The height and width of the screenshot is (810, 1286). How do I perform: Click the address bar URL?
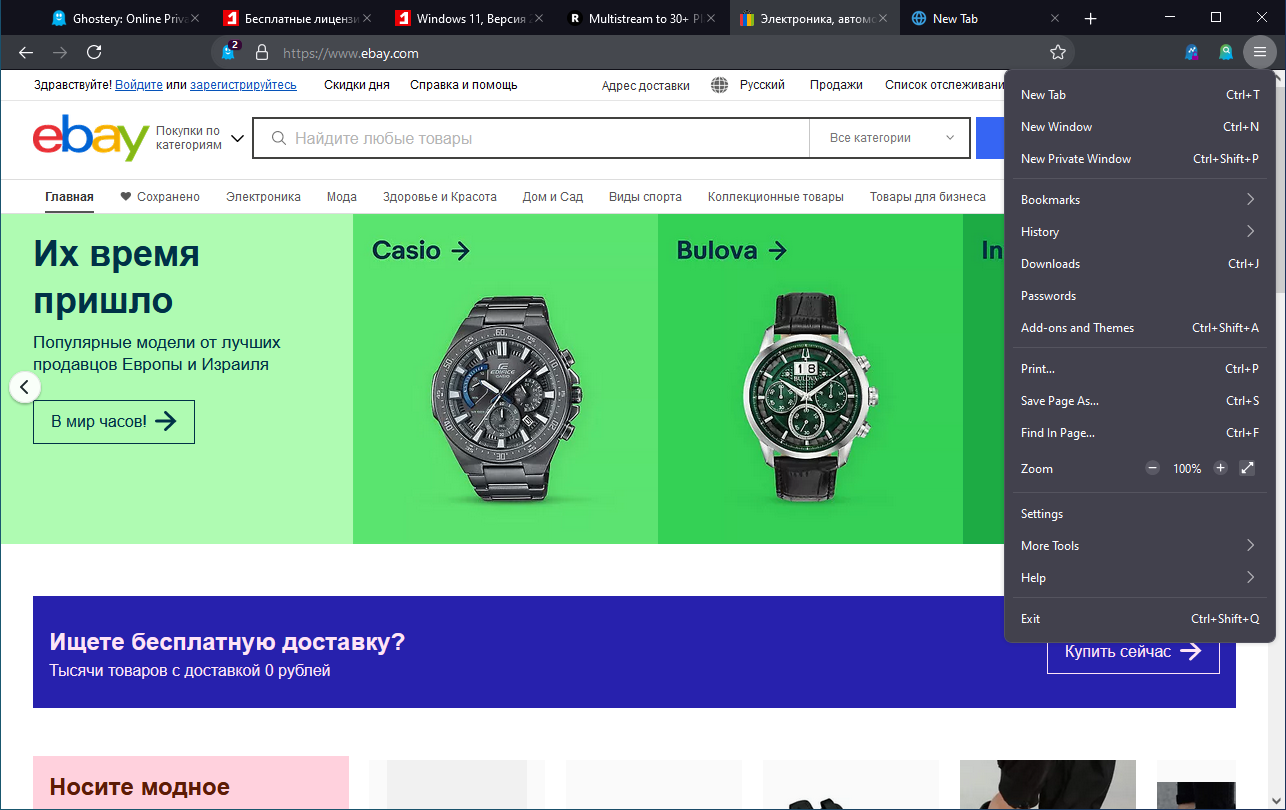click(351, 53)
